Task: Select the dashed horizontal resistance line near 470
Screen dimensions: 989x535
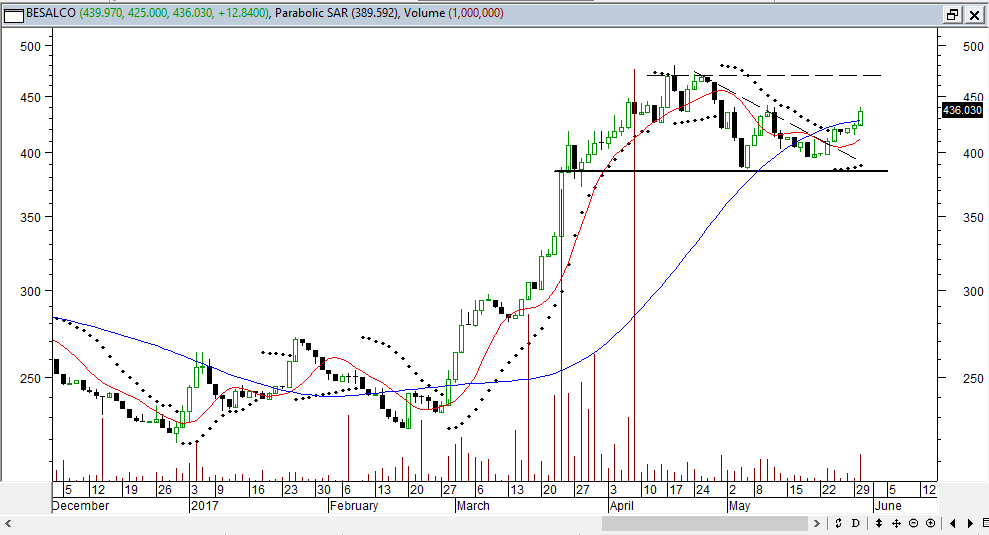Action: click(764, 76)
